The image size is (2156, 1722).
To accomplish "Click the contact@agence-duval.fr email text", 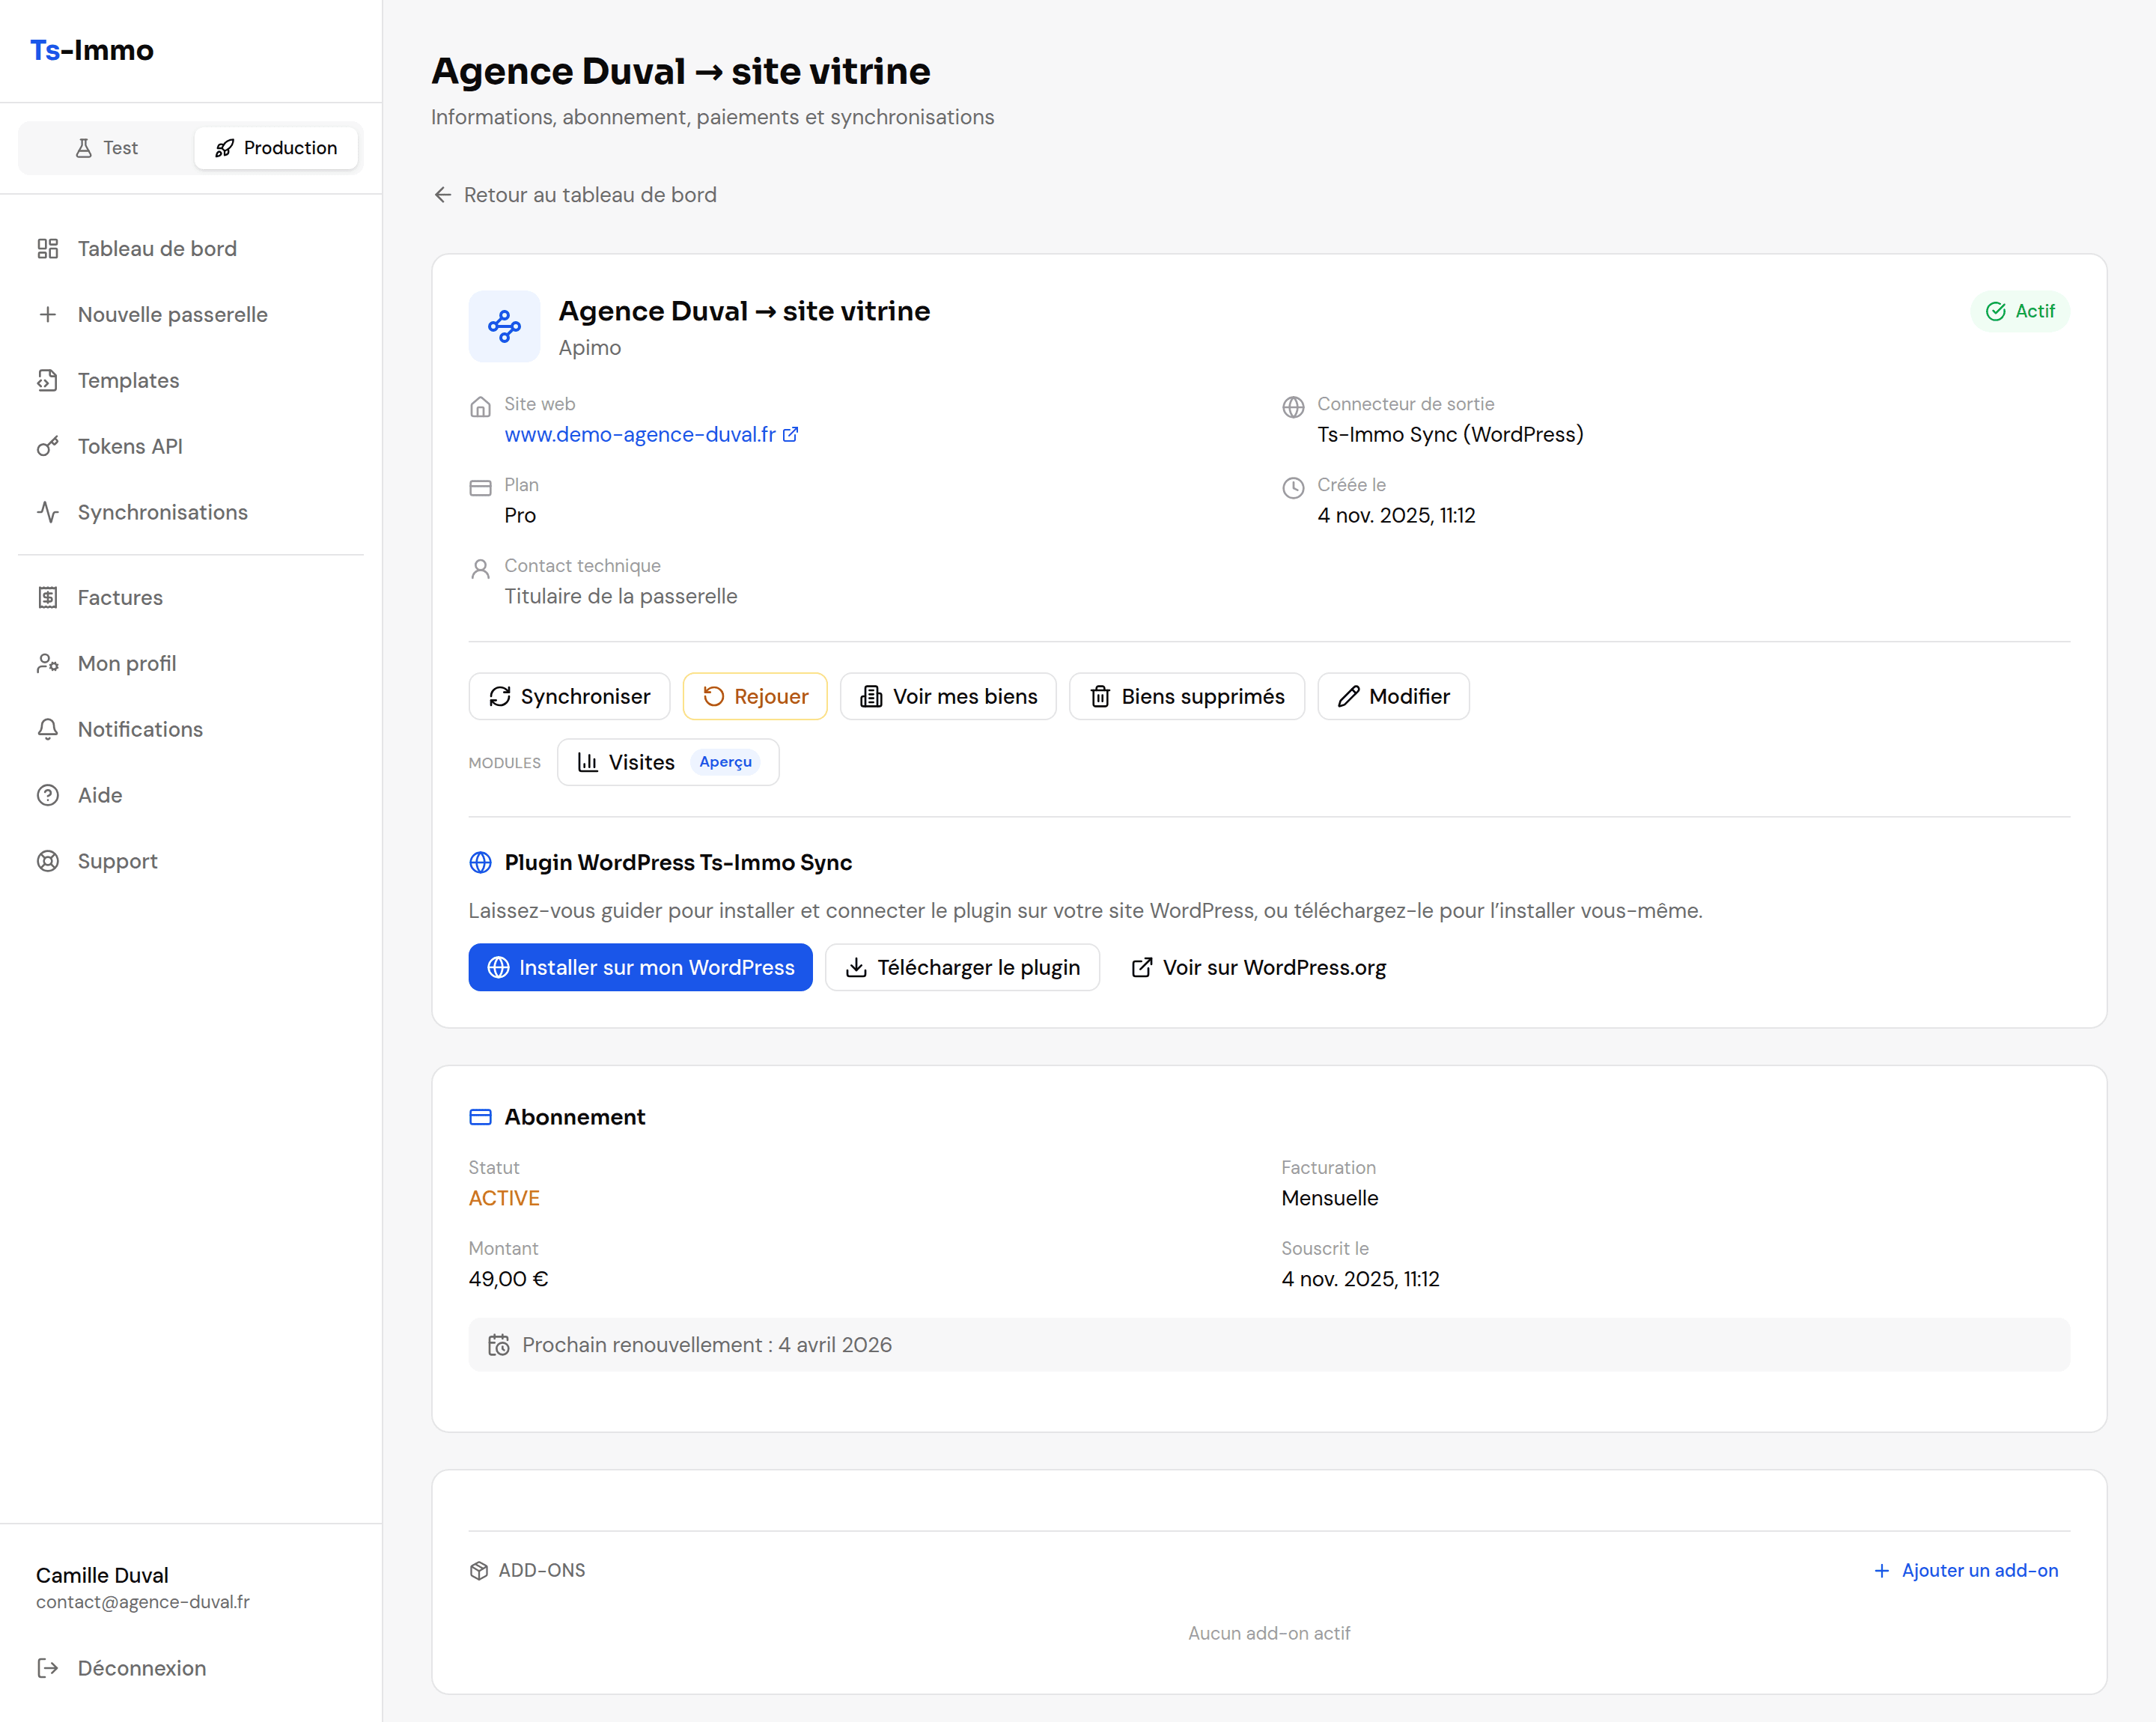I will coord(143,1602).
